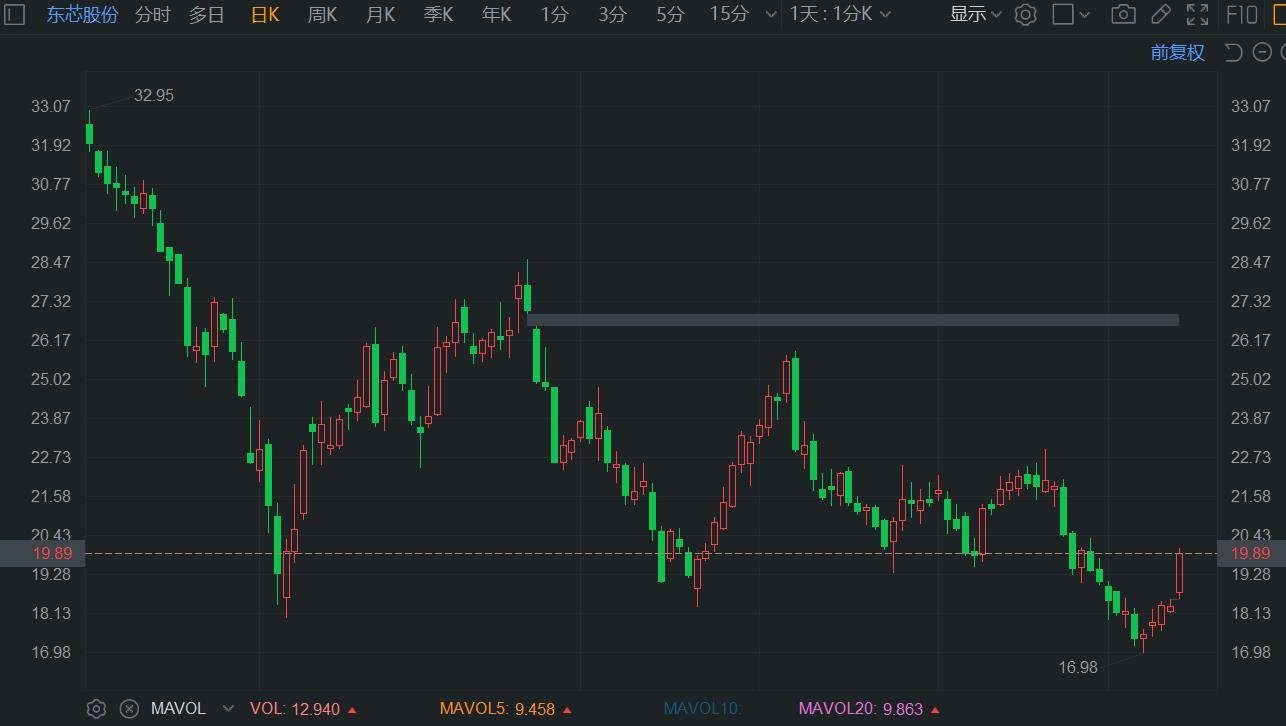The height and width of the screenshot is (726, 1286).
Task: Switch to 分时 intraday view
Action: click(x=152, y=14)
